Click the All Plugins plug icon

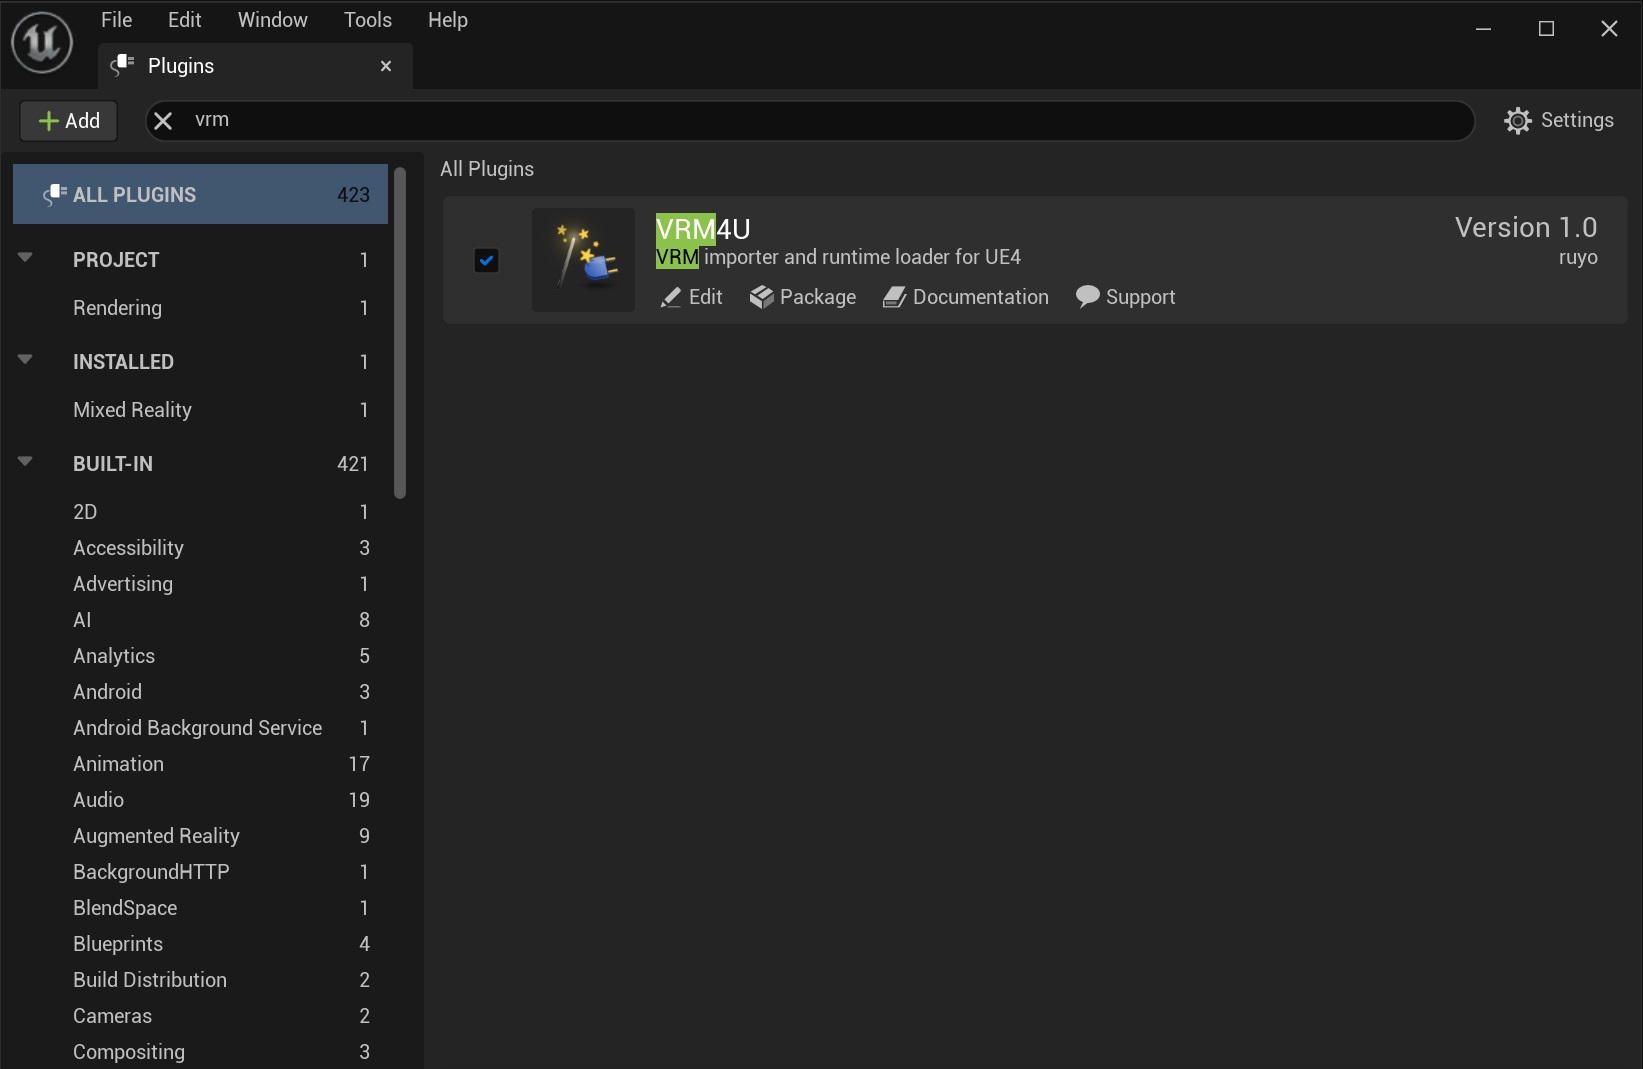pyautogui.click(x=55, y=194)
